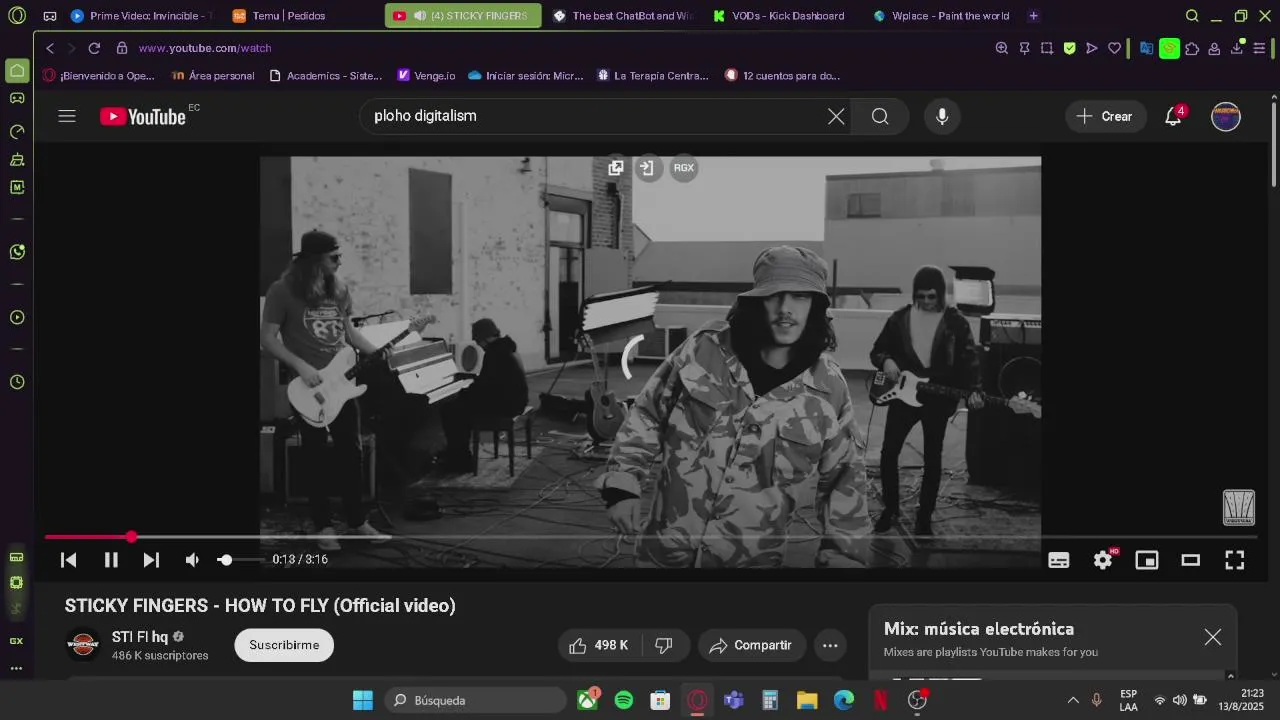Open the downloads icon in toolbar
This screenshot has height=720, width=1280.
pos(1237,48)
